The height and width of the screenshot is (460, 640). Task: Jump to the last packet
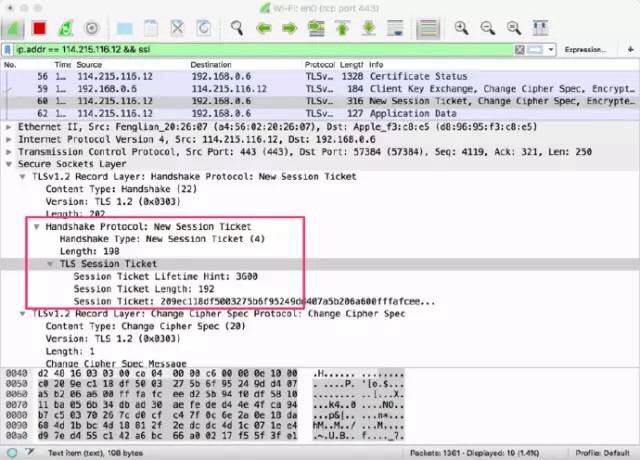pyautogui.click(x=368, y=28)
